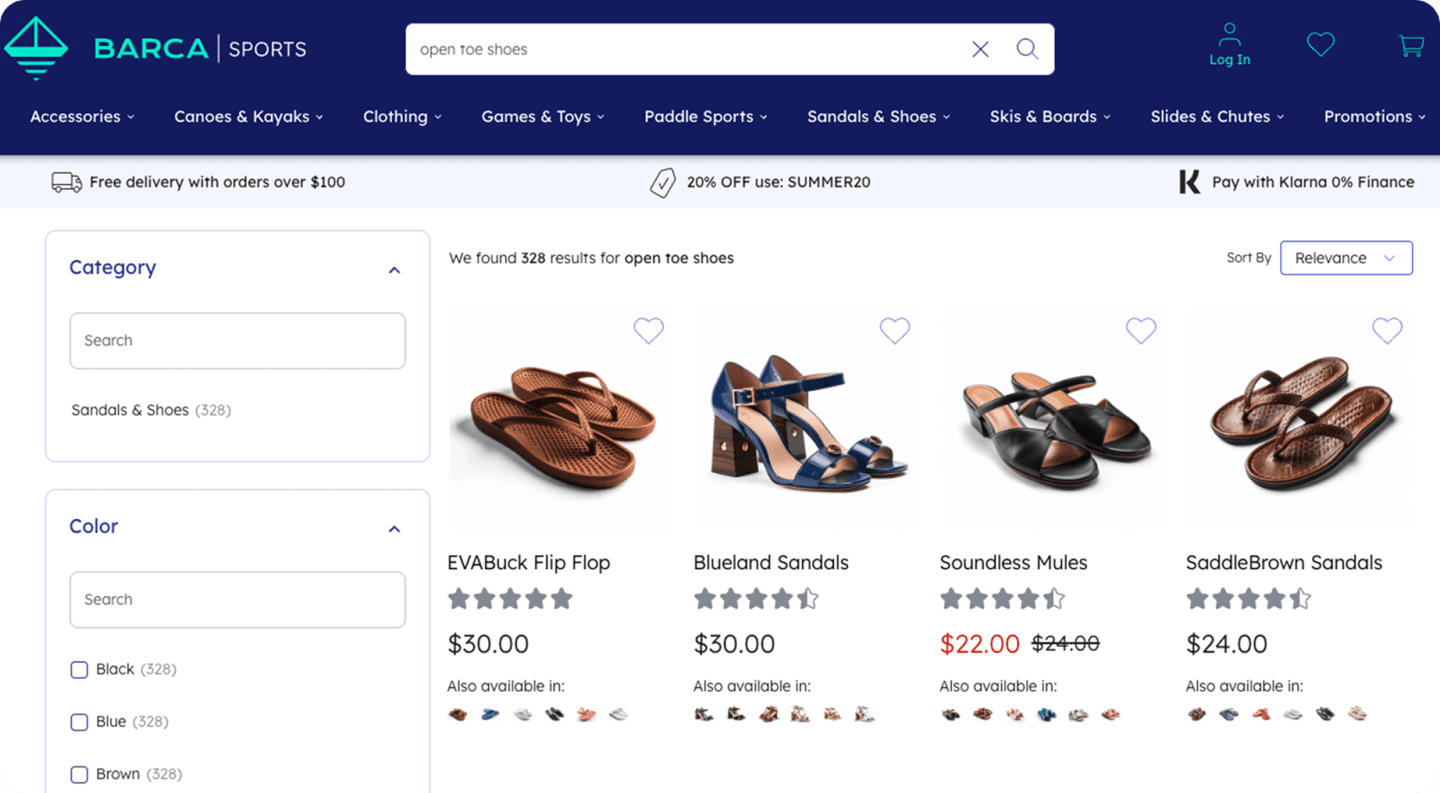Select the Sandals & Shoes category link
The width and height of the screenshot is (1440, 793).
tap(130, 410)
